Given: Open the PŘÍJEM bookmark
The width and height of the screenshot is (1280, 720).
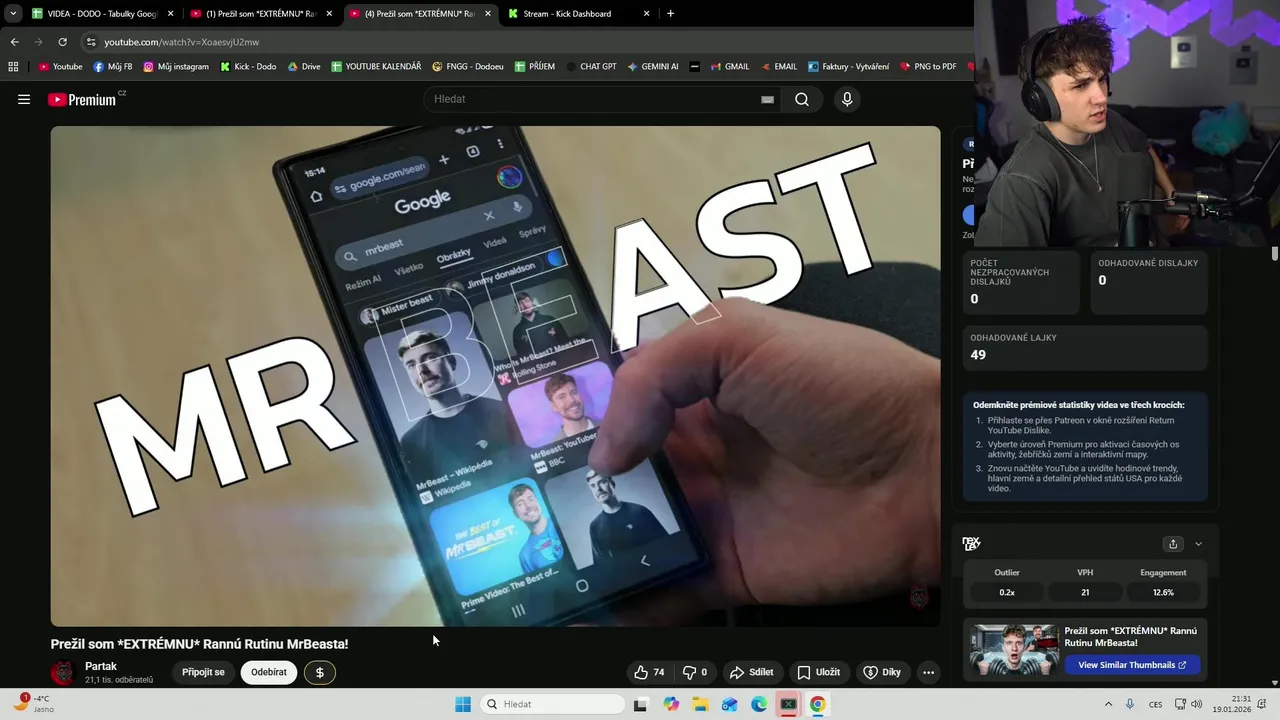Looking at the screenshot, I should pyautogui.click(x=535, y=66).
